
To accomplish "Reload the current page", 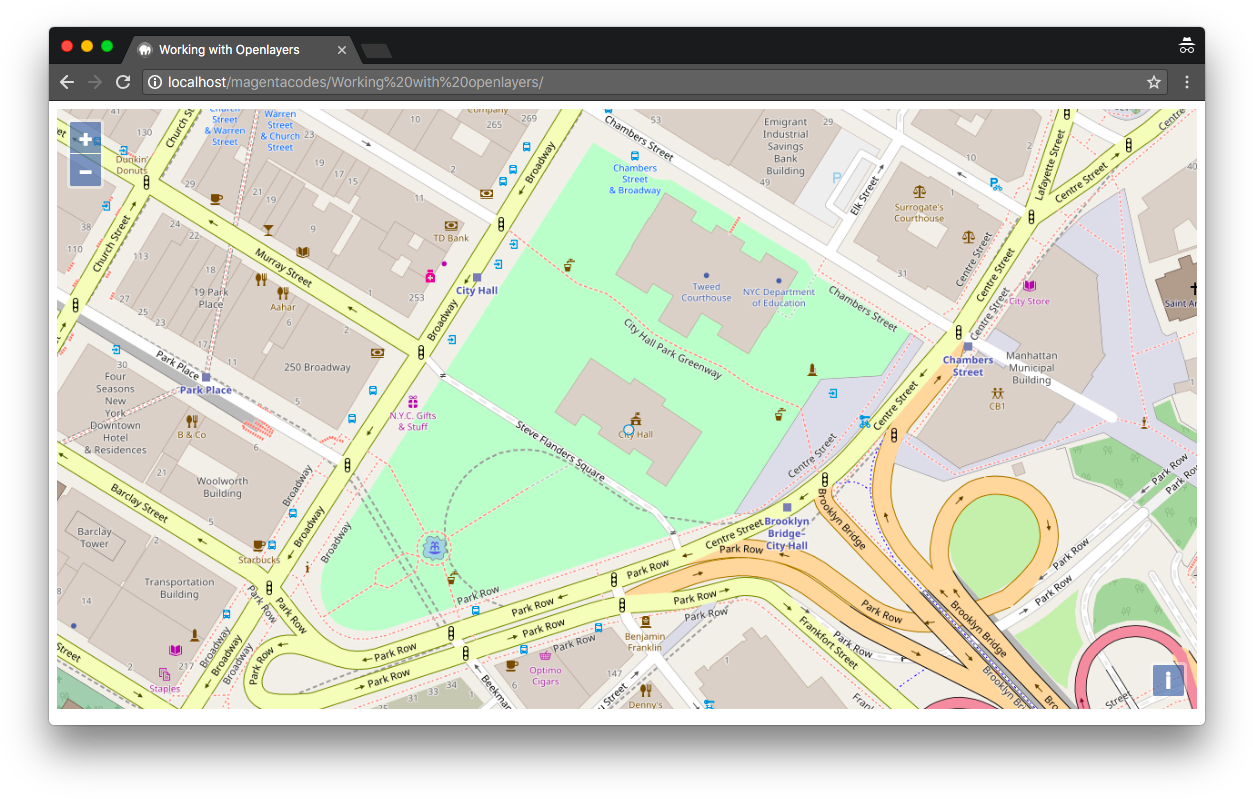I will coord(123,82).
